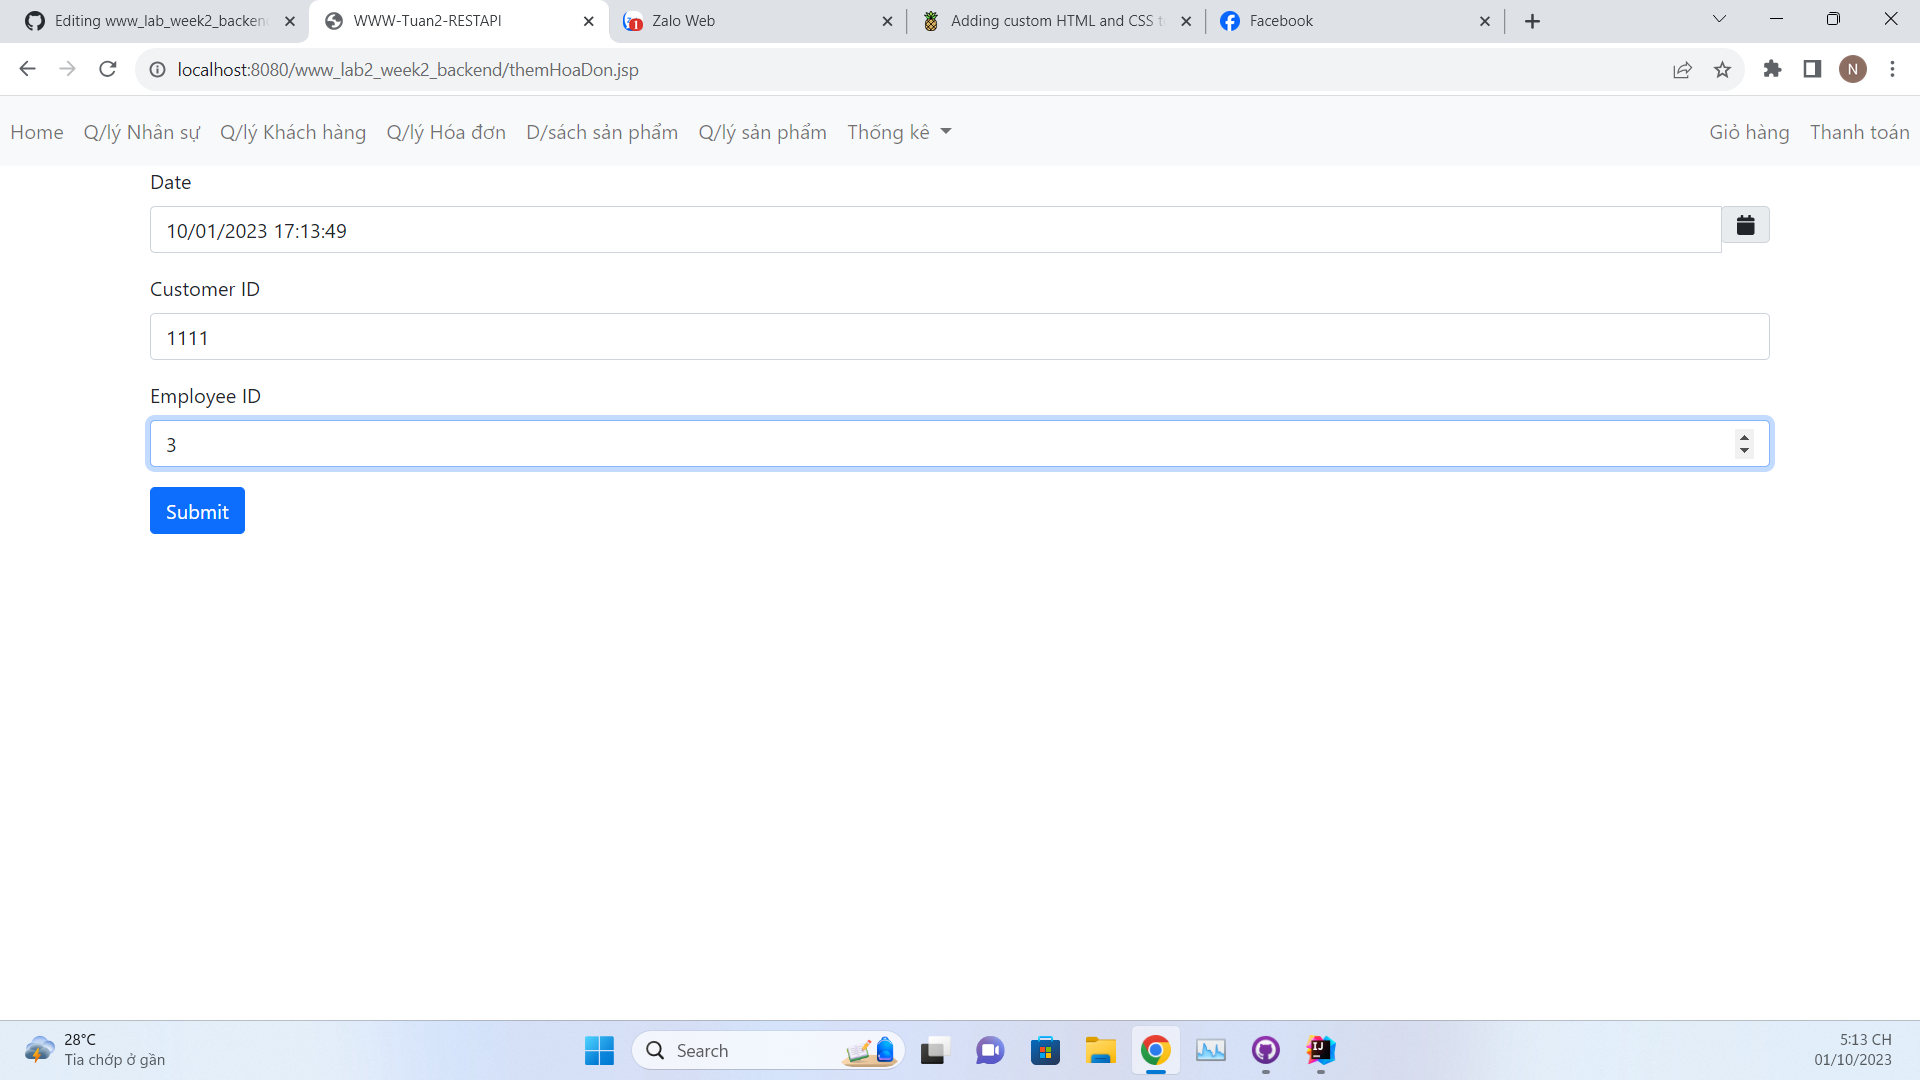Open the calendar date picker icon
The height and width of the screenshot is (1080, 1920).
(1745, 225)
